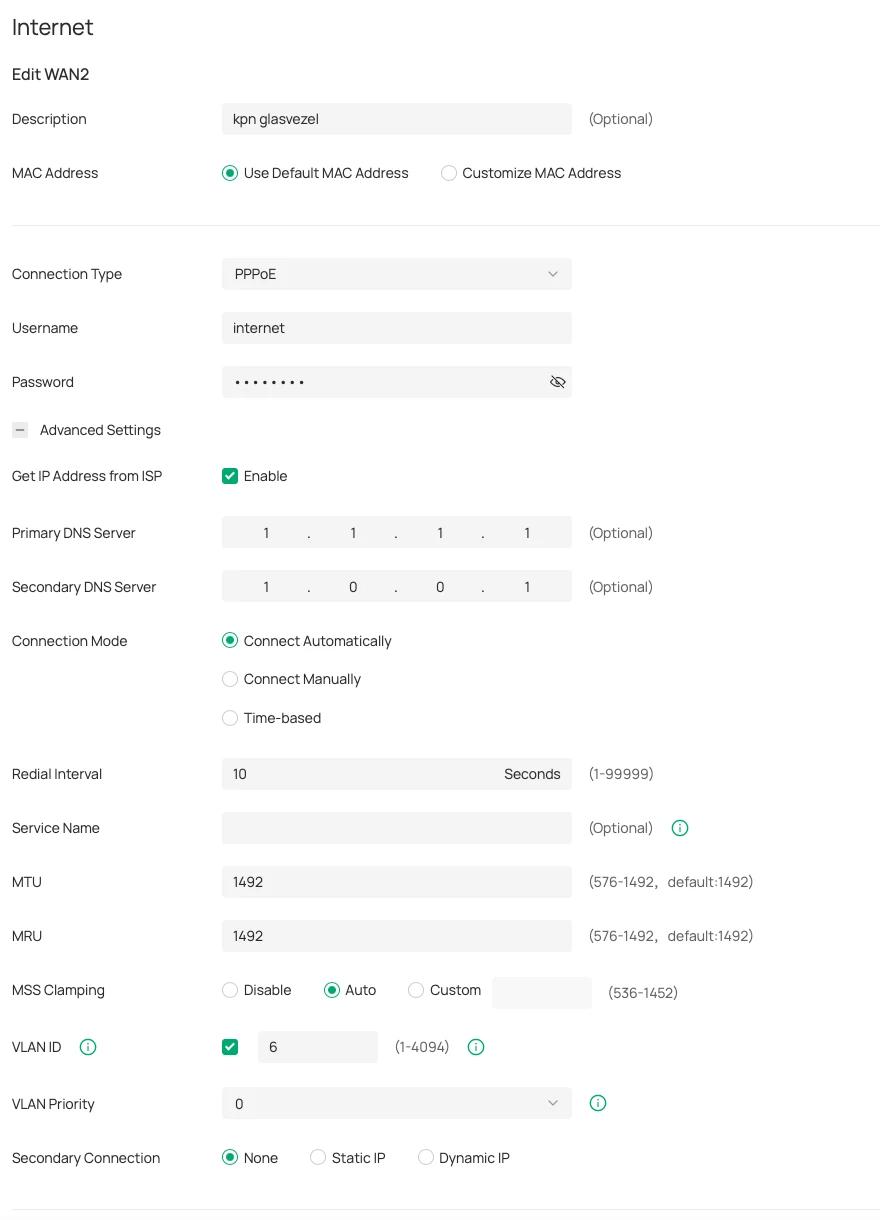Image resolution: width=880 pixels, height=1220 pixels.
Task: Click the MTU input field
Action: pyautogui.click(x=397, y=882)
